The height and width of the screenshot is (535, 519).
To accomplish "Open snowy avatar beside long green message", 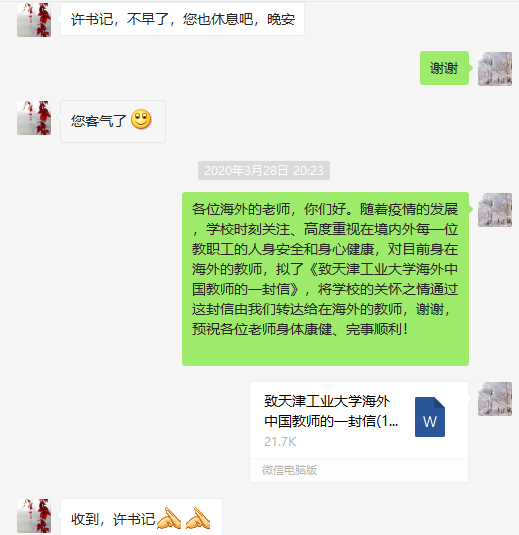I will coord(495,210).
